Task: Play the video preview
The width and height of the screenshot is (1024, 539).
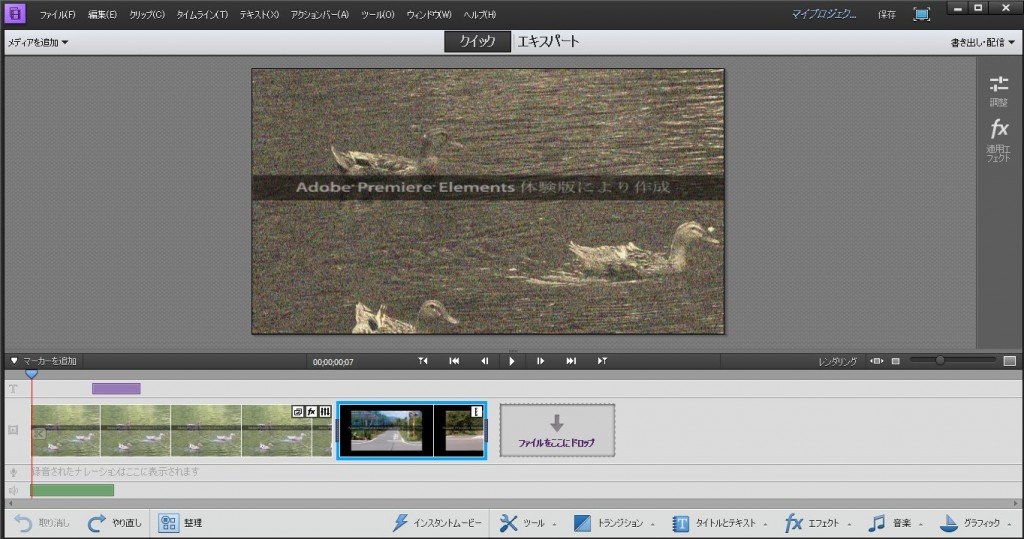Action: pyautogui.click(x=511, y=361)
